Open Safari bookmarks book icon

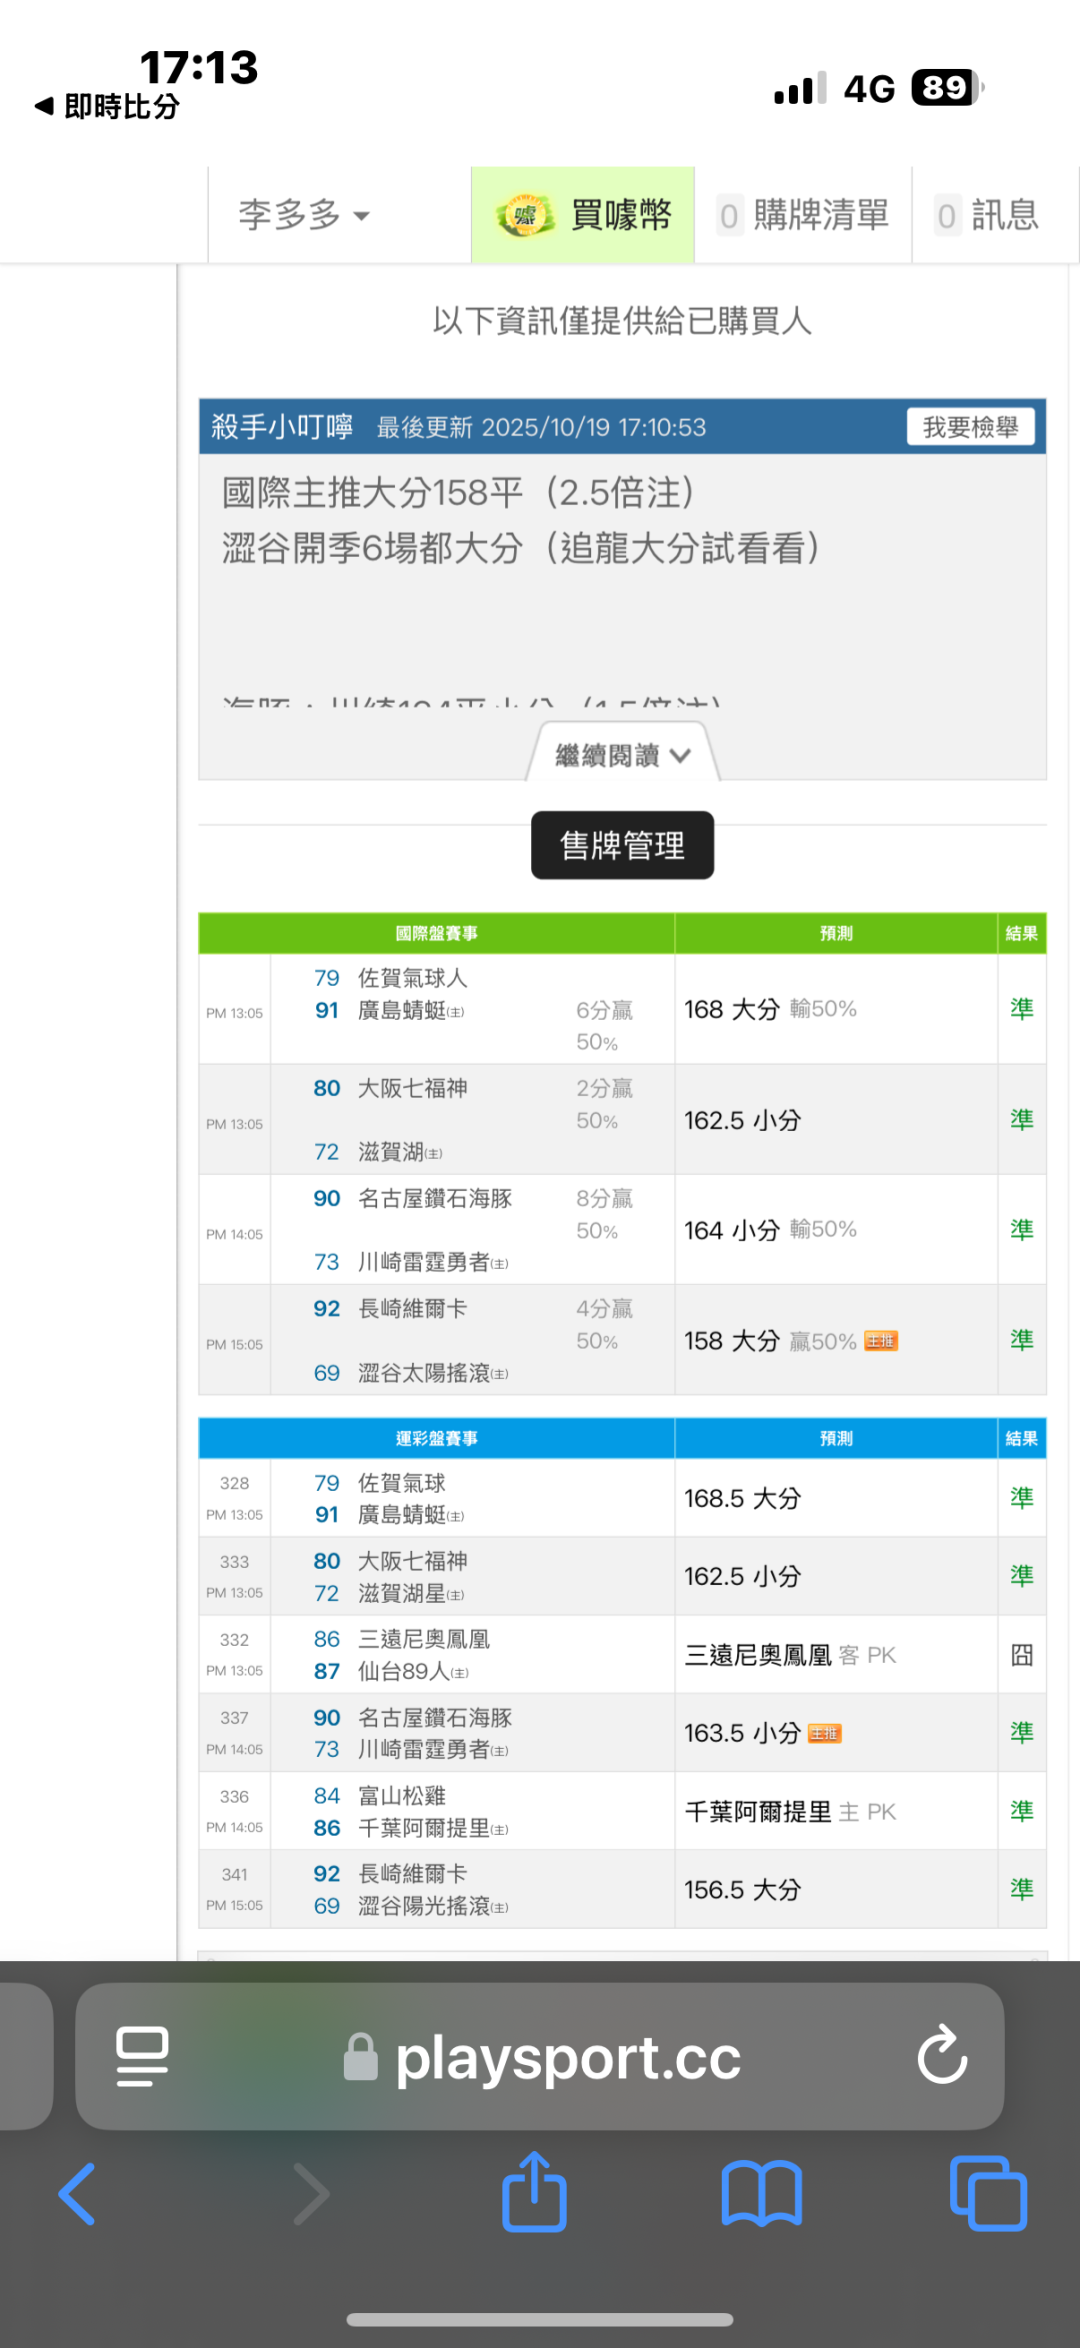761,2193
